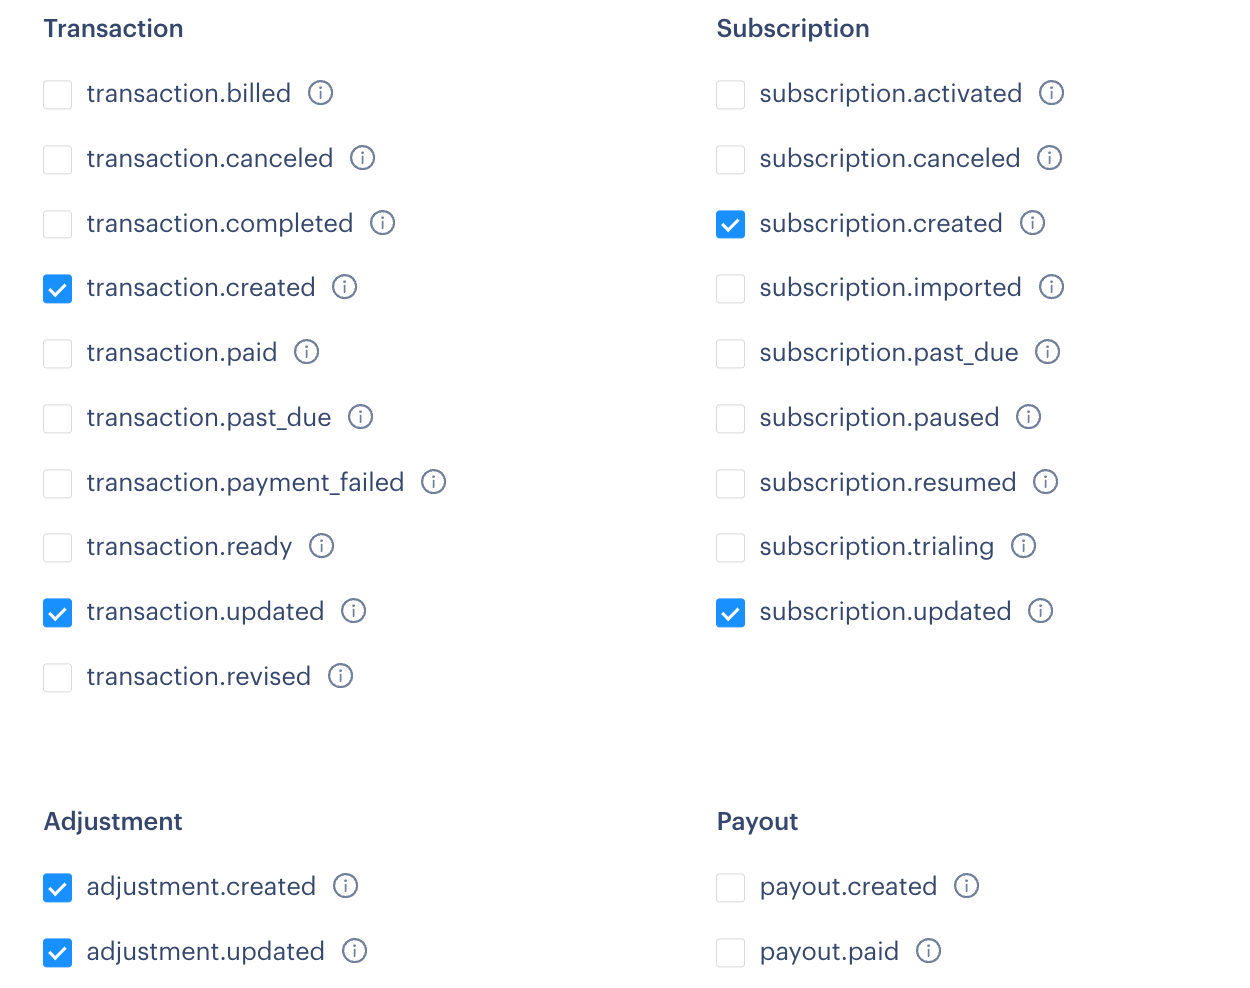This screenshot has height=988, width=1250.
Task: Open info icon beside payout.paid
Action: pos(928,951)
